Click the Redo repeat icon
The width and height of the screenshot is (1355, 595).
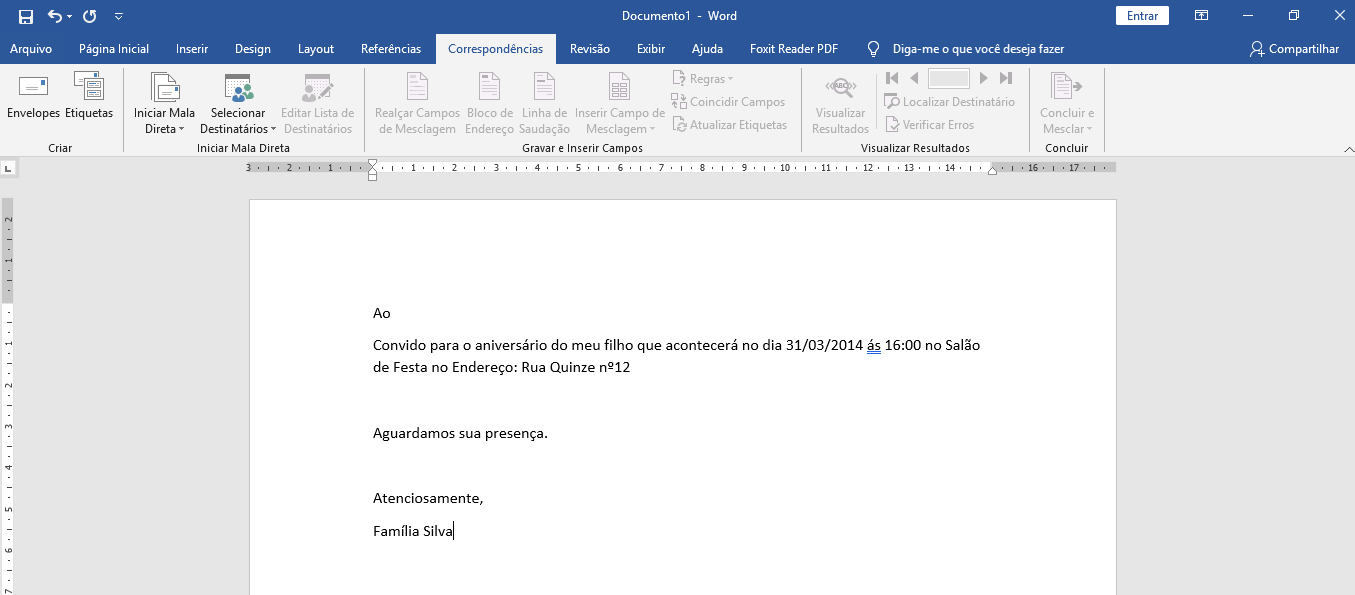click(x=90, y=16)
